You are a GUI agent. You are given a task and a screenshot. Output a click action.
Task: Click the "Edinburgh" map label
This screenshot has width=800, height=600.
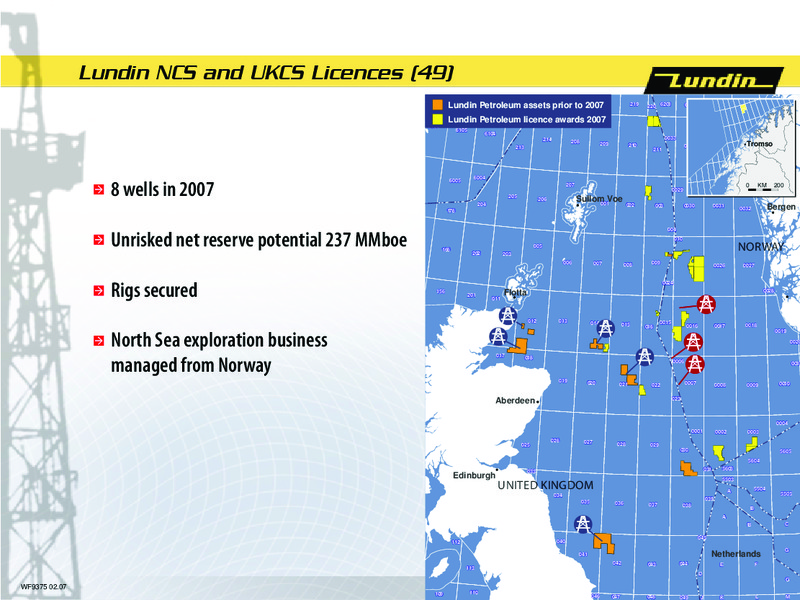coord(474,475)
